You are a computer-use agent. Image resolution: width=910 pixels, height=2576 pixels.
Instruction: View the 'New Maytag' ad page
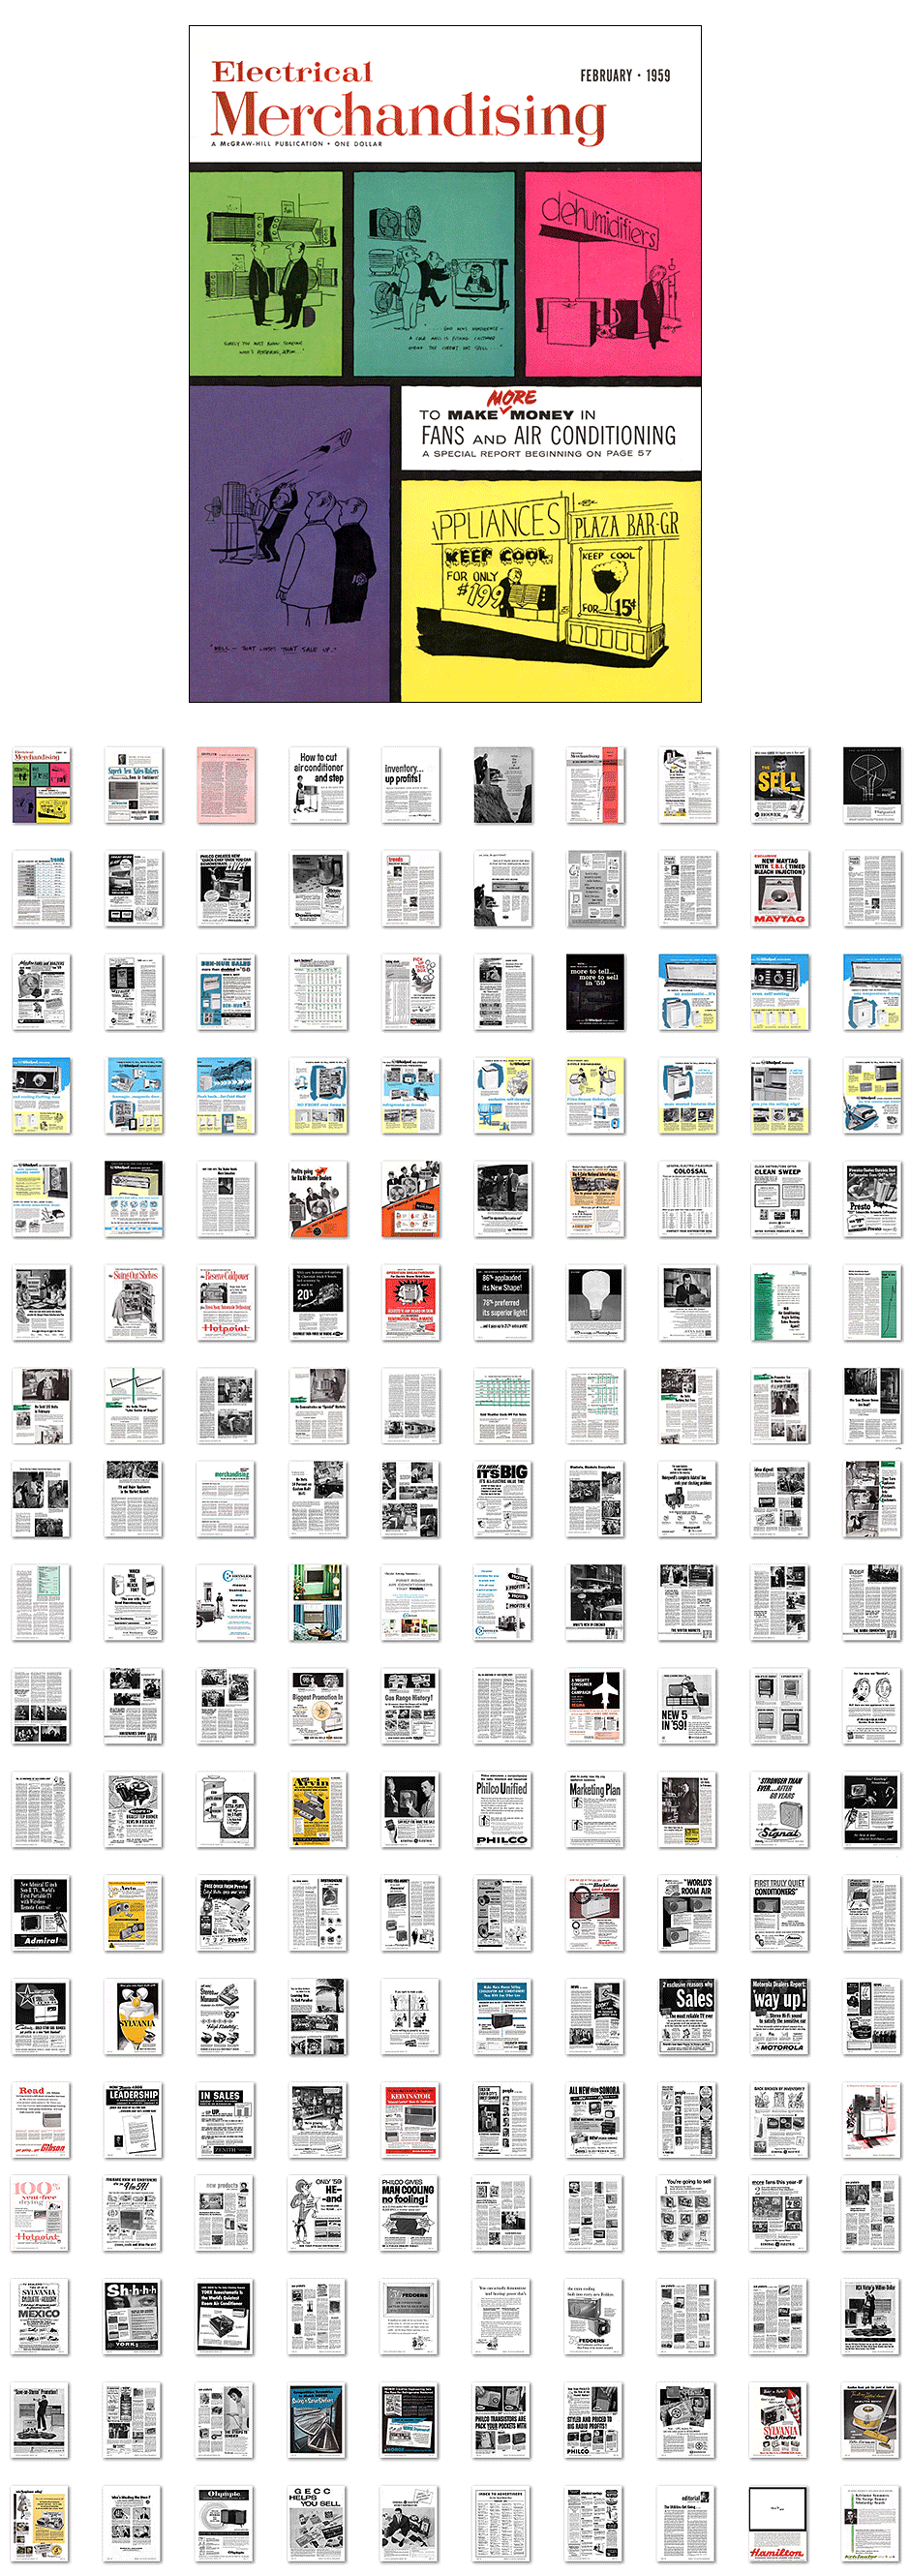(x=780, y=889)
